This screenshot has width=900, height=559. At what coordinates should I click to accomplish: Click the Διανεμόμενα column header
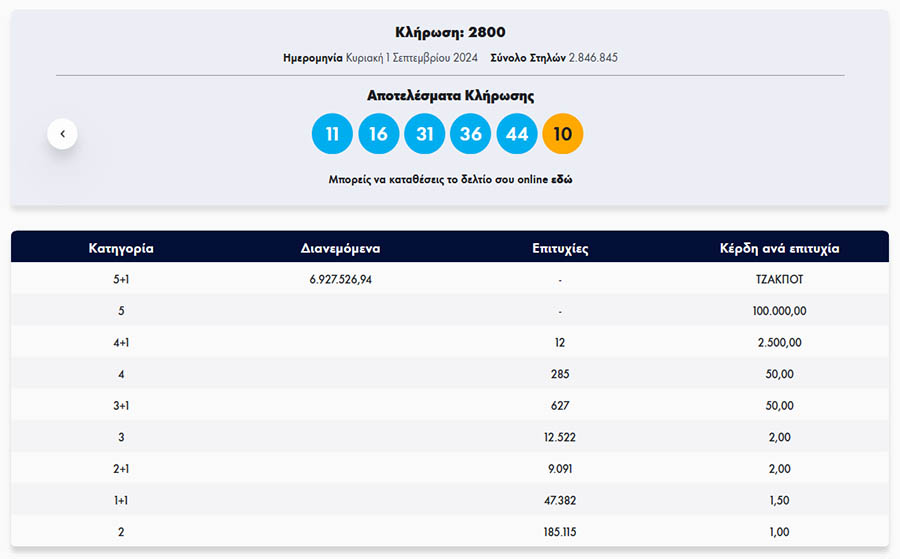click(341, 248)
